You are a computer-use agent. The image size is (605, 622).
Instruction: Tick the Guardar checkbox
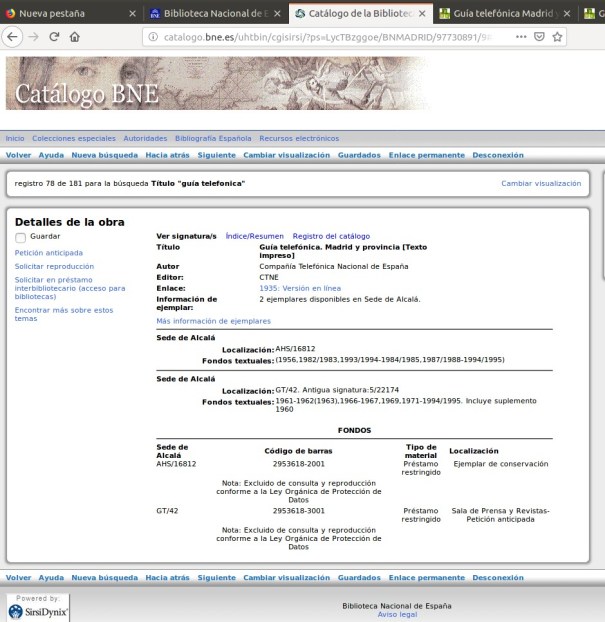pos(21,237)
